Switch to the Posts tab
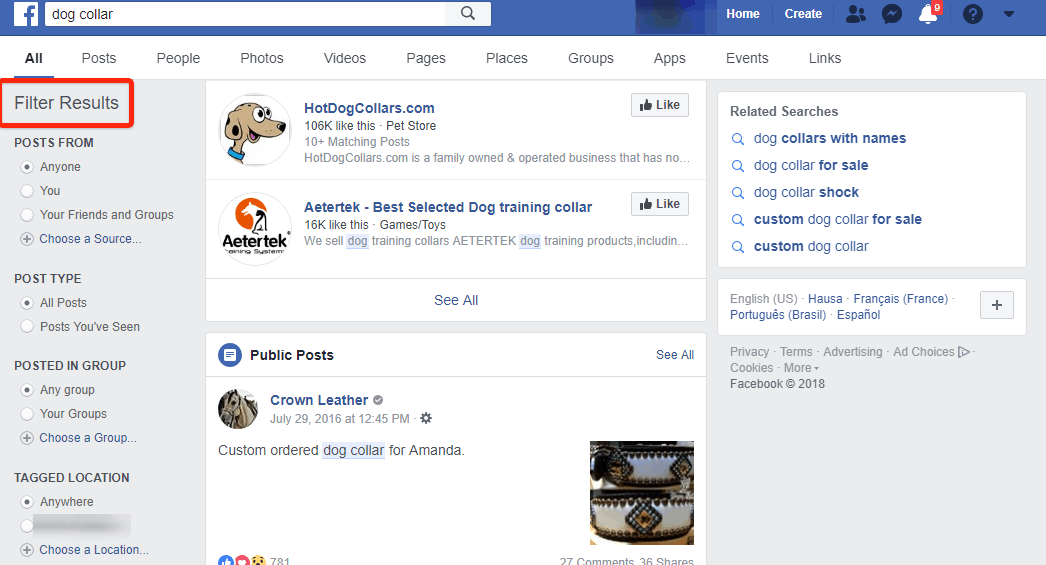Viewport: 1046px width, 565px height. click(99, 58)
